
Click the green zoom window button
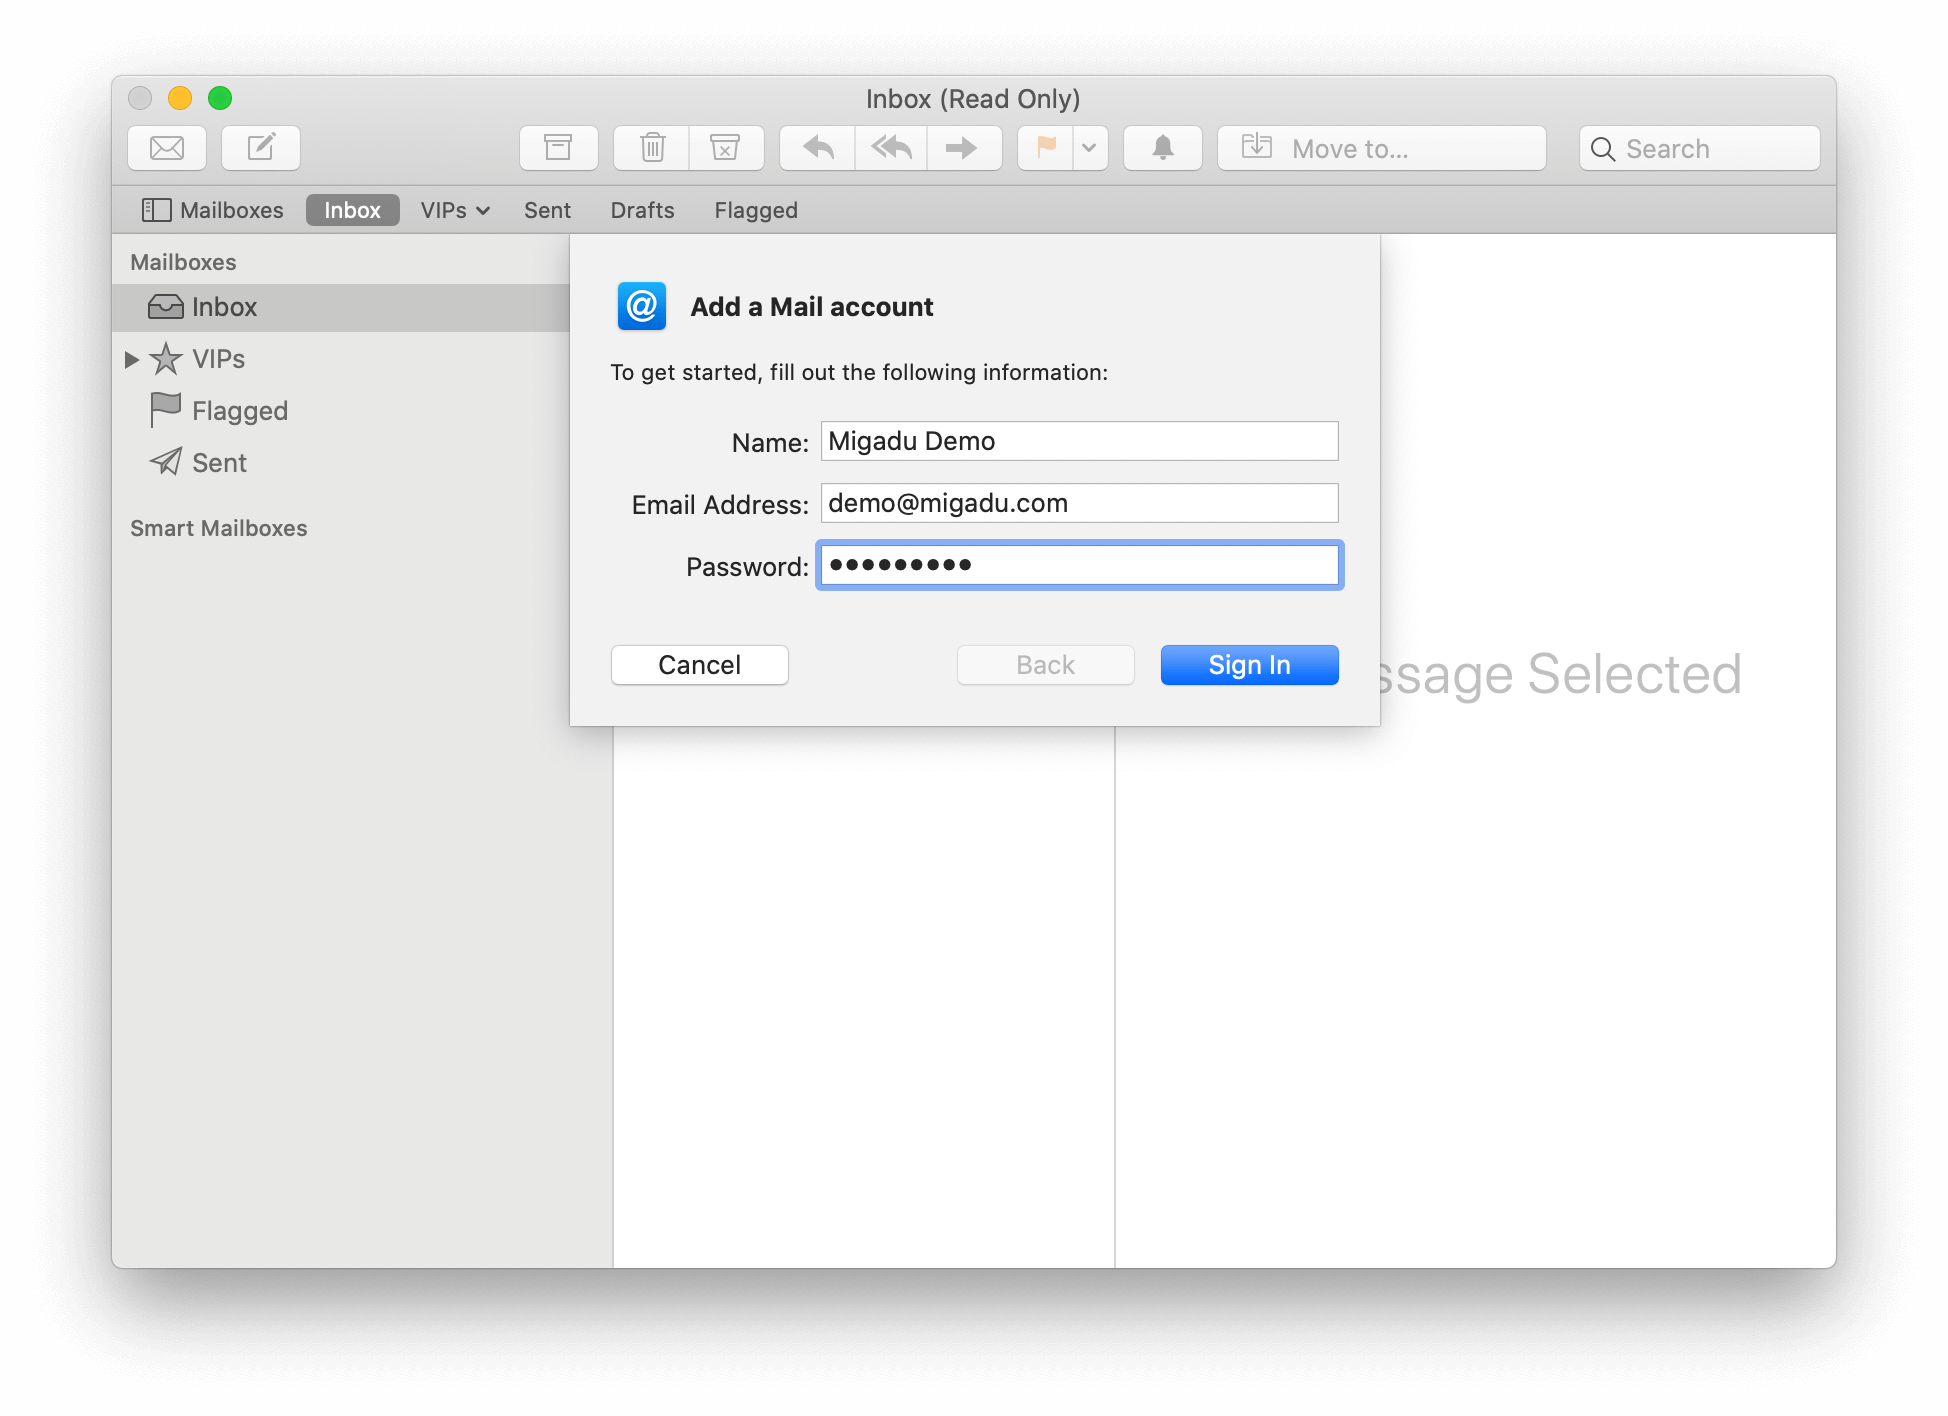pyautogui.click(x=220, y=98)
